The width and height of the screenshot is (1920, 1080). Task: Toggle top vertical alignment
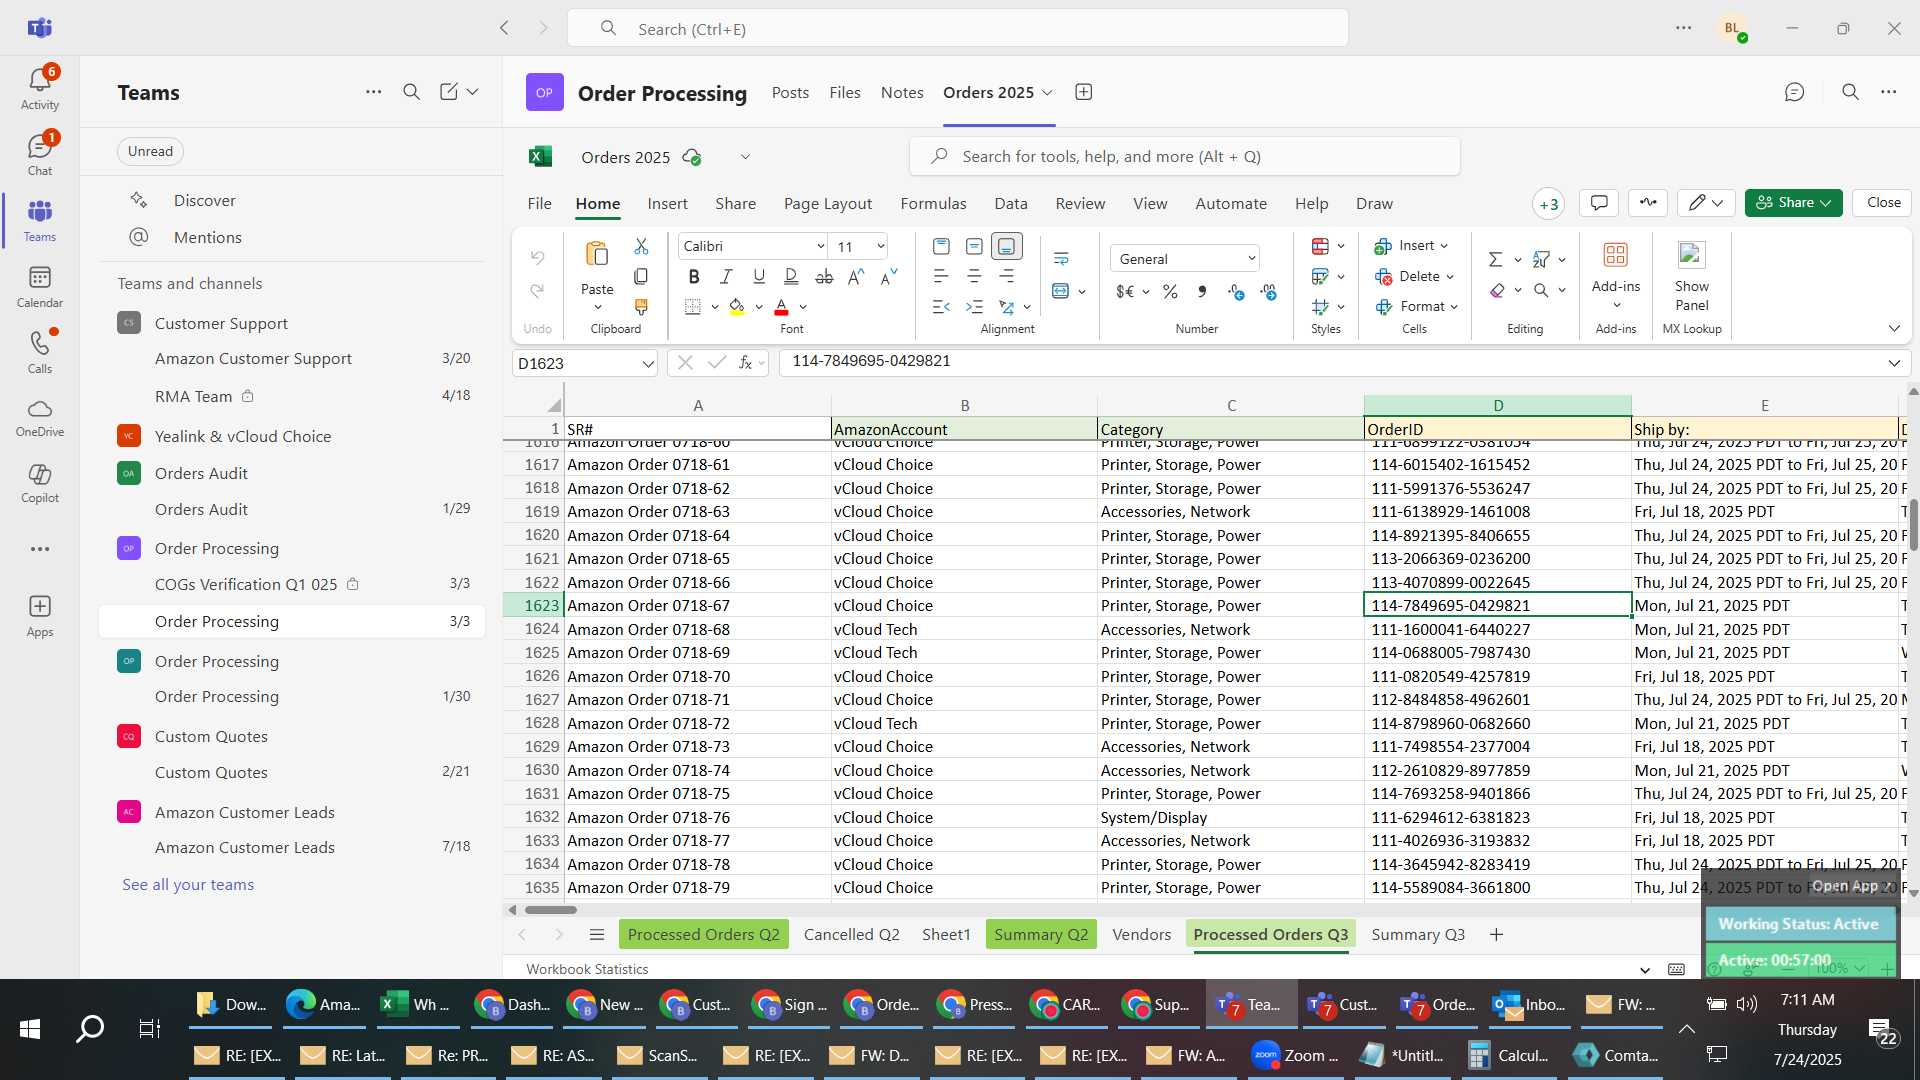tap(941, 246)
